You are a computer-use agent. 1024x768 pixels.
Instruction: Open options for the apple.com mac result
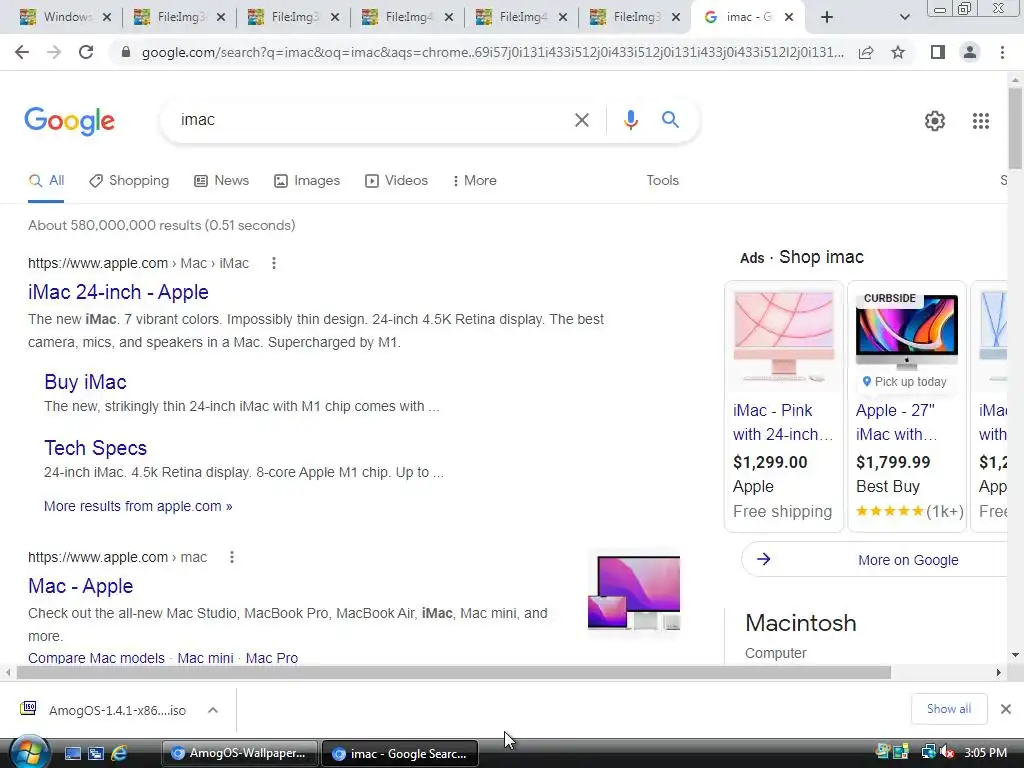point(232,557)
